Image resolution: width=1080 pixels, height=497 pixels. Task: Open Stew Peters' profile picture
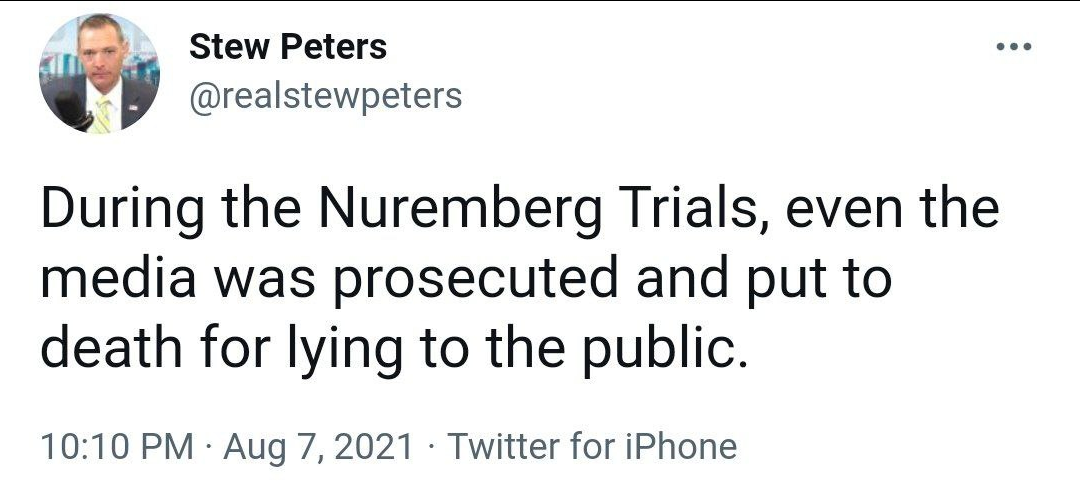coord(99,73)
